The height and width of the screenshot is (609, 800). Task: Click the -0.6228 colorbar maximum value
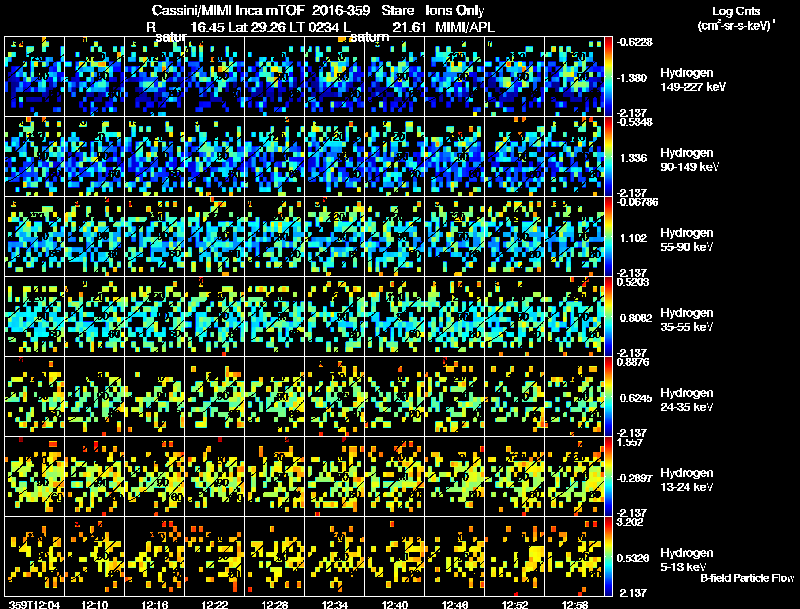point(635,42)
